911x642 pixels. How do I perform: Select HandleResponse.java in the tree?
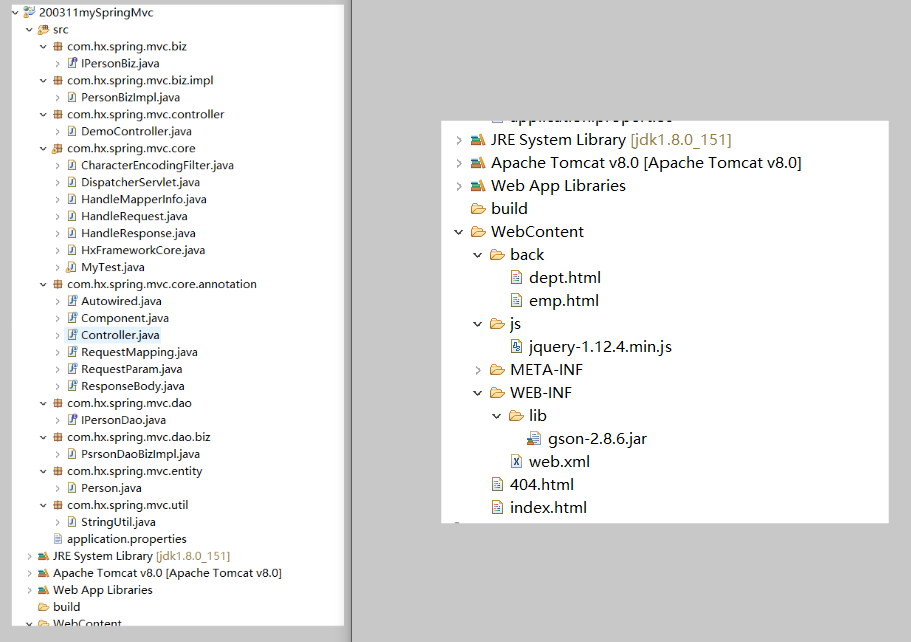[138, 234]
